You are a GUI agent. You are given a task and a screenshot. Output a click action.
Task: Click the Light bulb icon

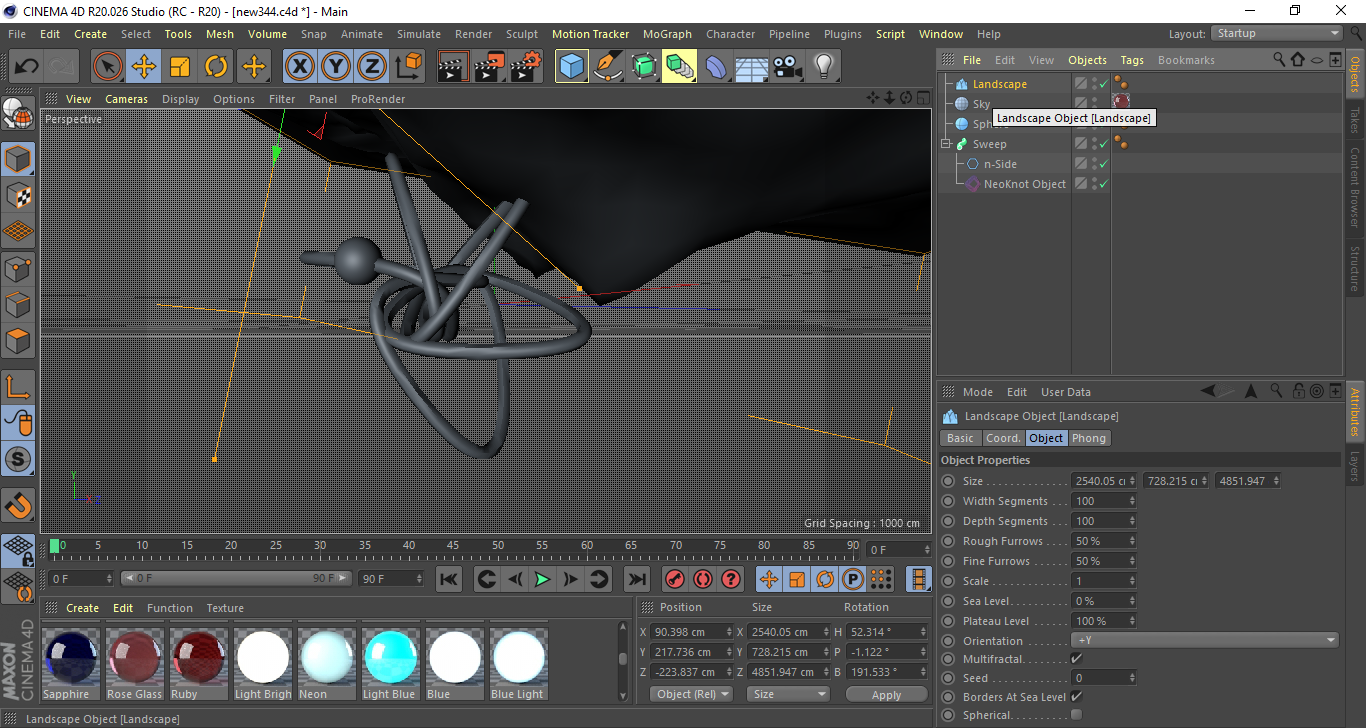[x=824, y=67]
